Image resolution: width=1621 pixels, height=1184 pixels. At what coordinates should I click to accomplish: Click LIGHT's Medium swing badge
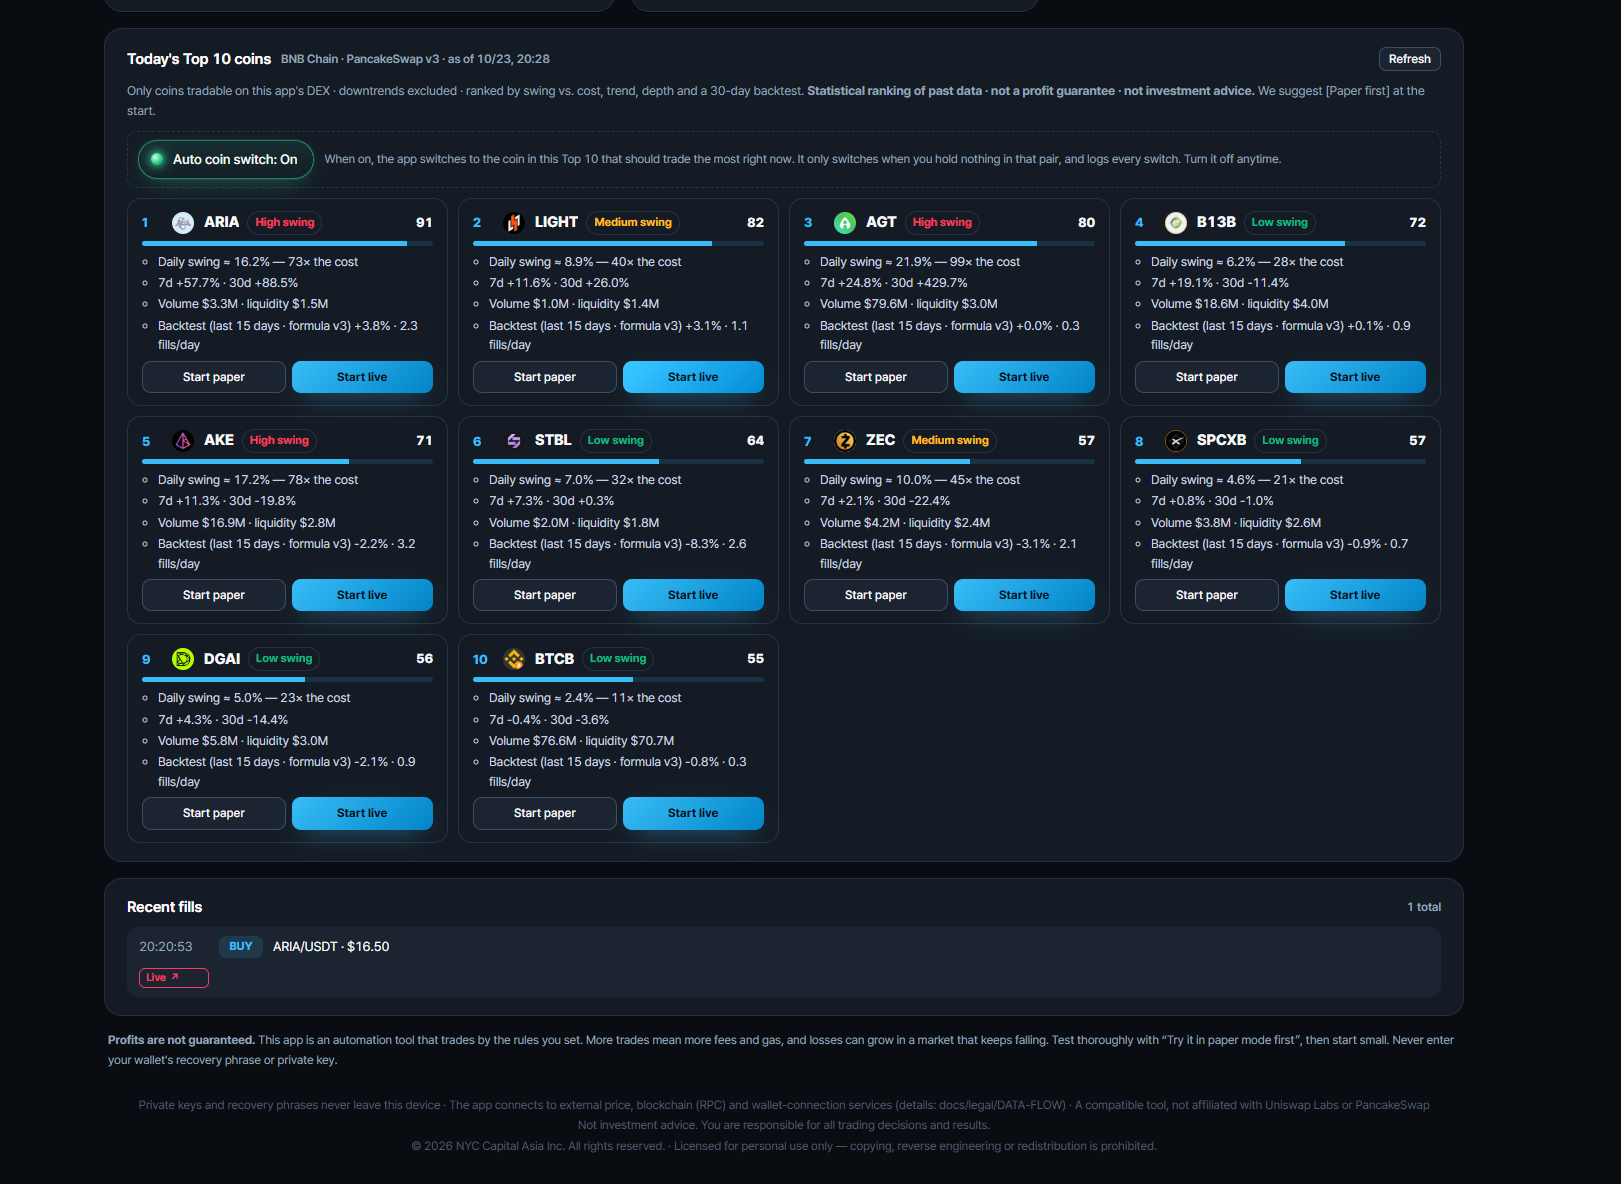(x=633, y=222)
